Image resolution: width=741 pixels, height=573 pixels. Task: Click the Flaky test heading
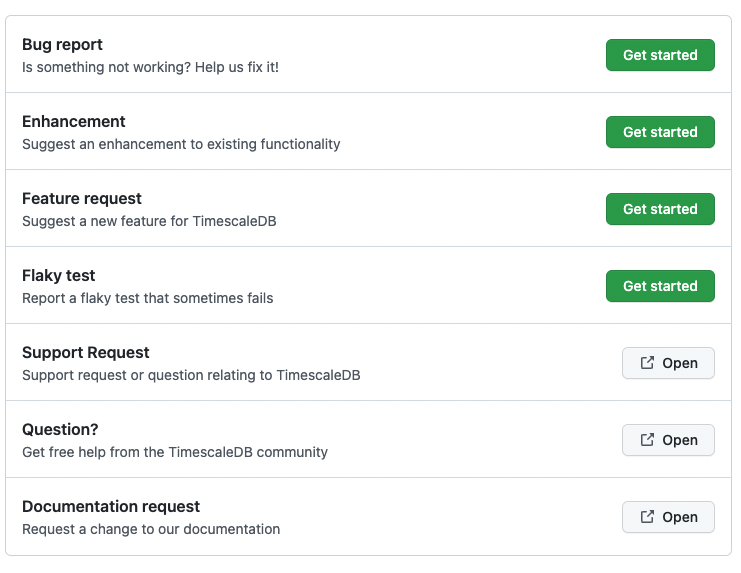[x=59, y=275]
